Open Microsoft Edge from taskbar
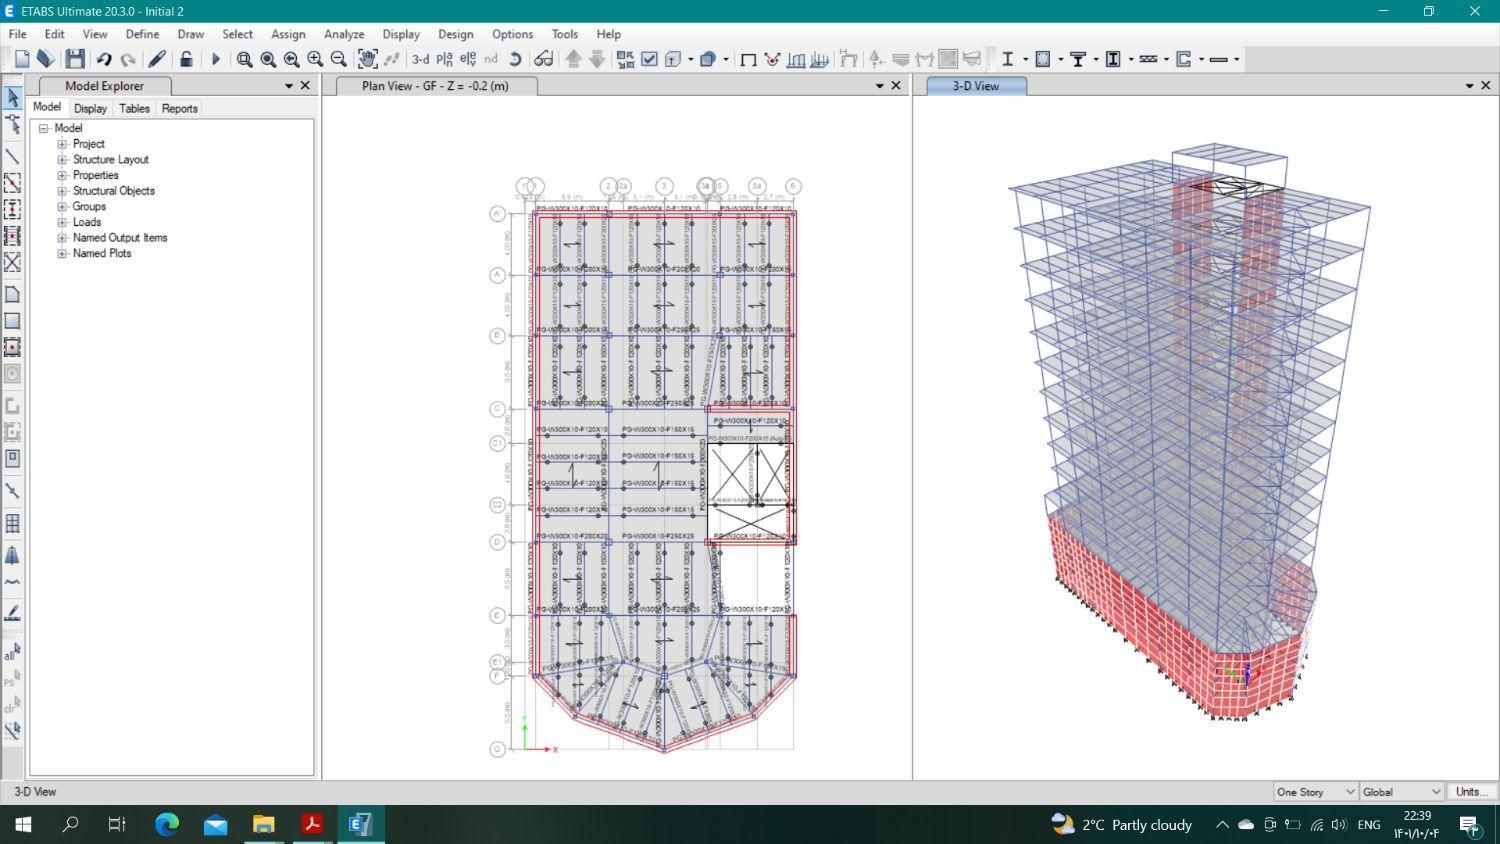Image resolution: width=1500 pixels, height=844 pixels. click(167, 824)
